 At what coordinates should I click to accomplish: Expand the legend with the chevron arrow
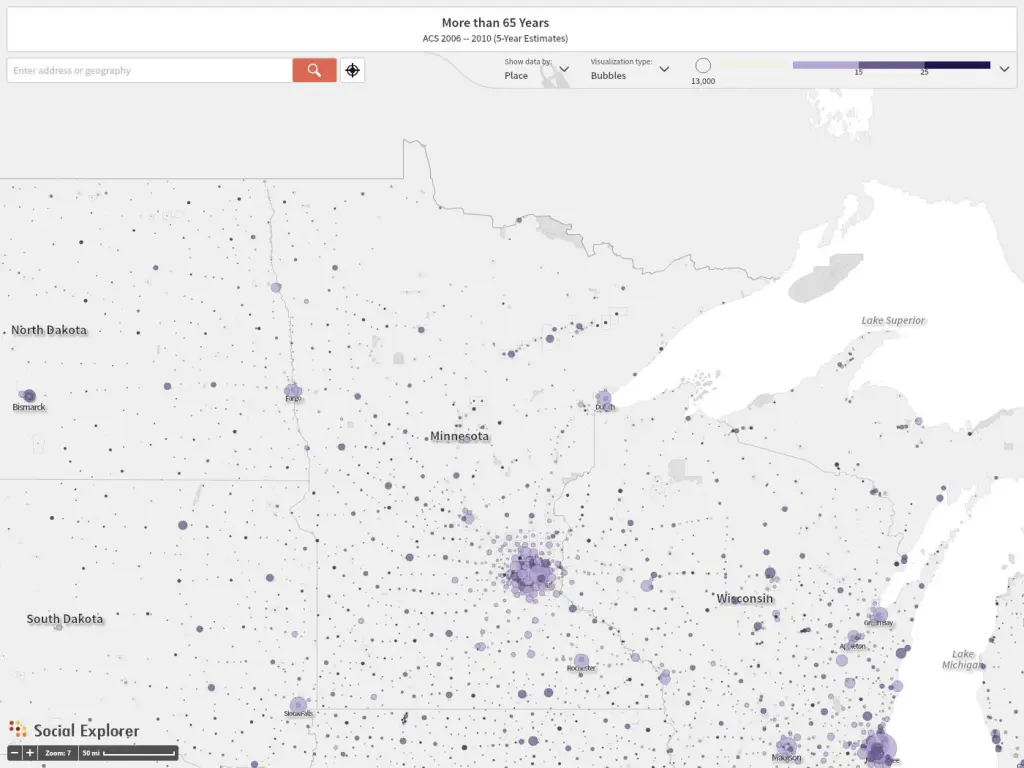click(x=1004, y=69)
